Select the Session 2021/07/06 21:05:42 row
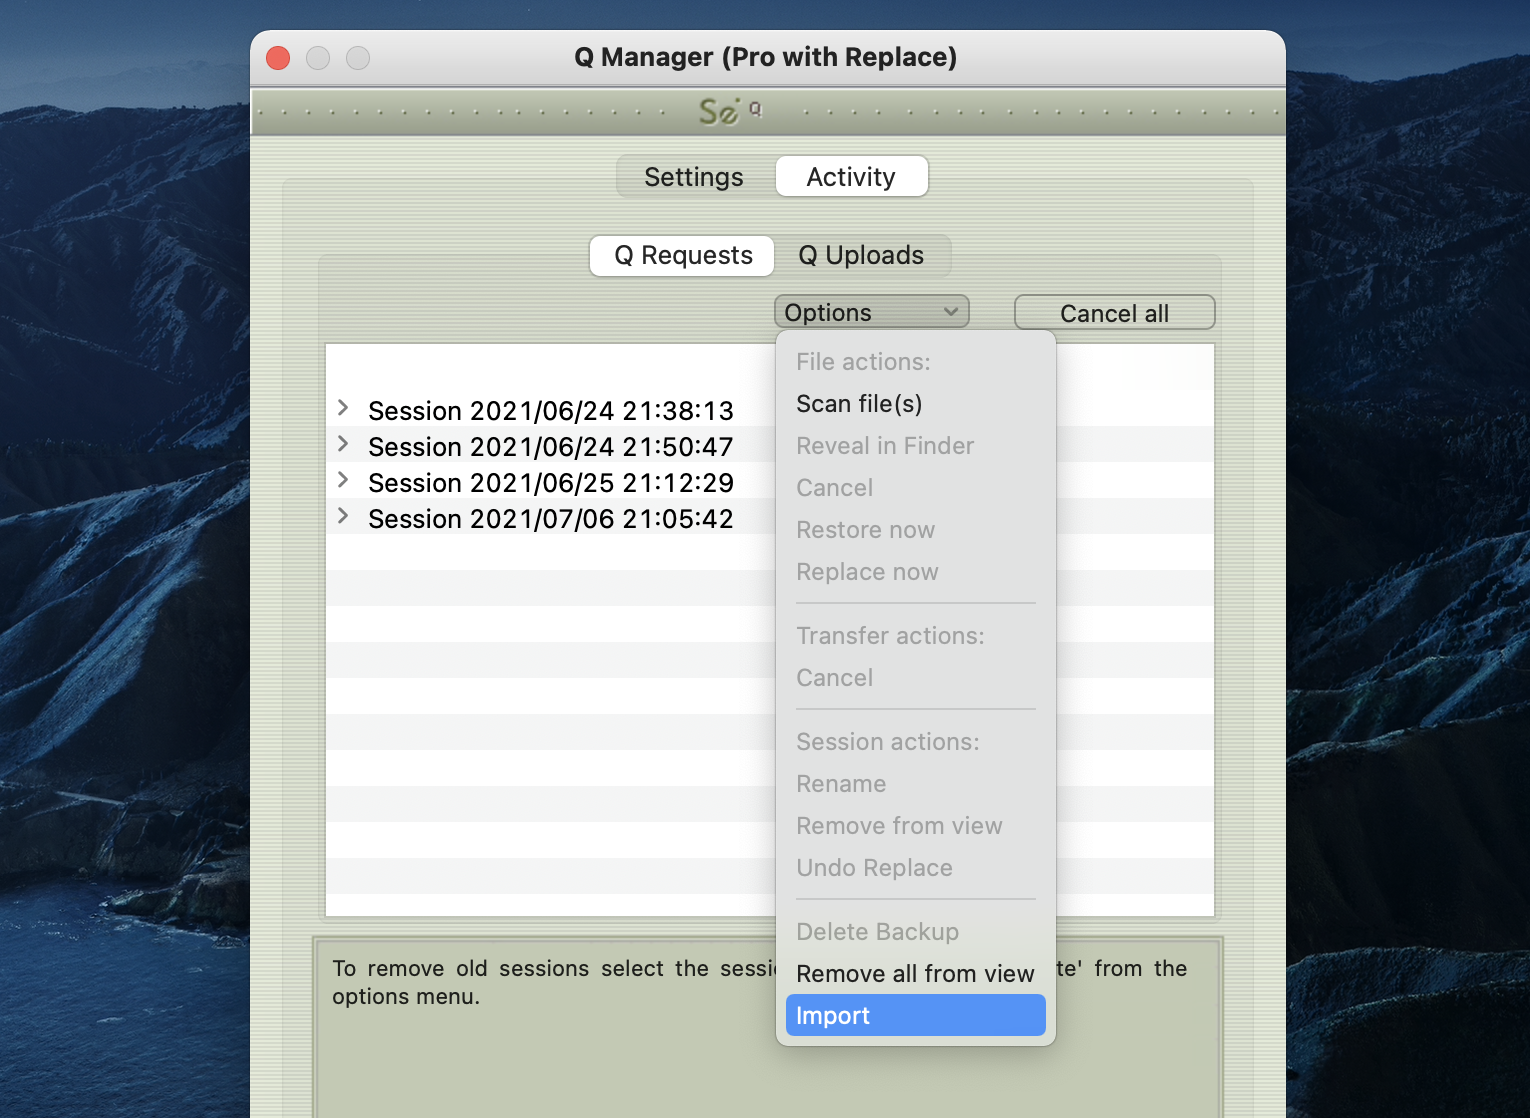This screenshot has height=1118, width=1530. tap(550, 519)
